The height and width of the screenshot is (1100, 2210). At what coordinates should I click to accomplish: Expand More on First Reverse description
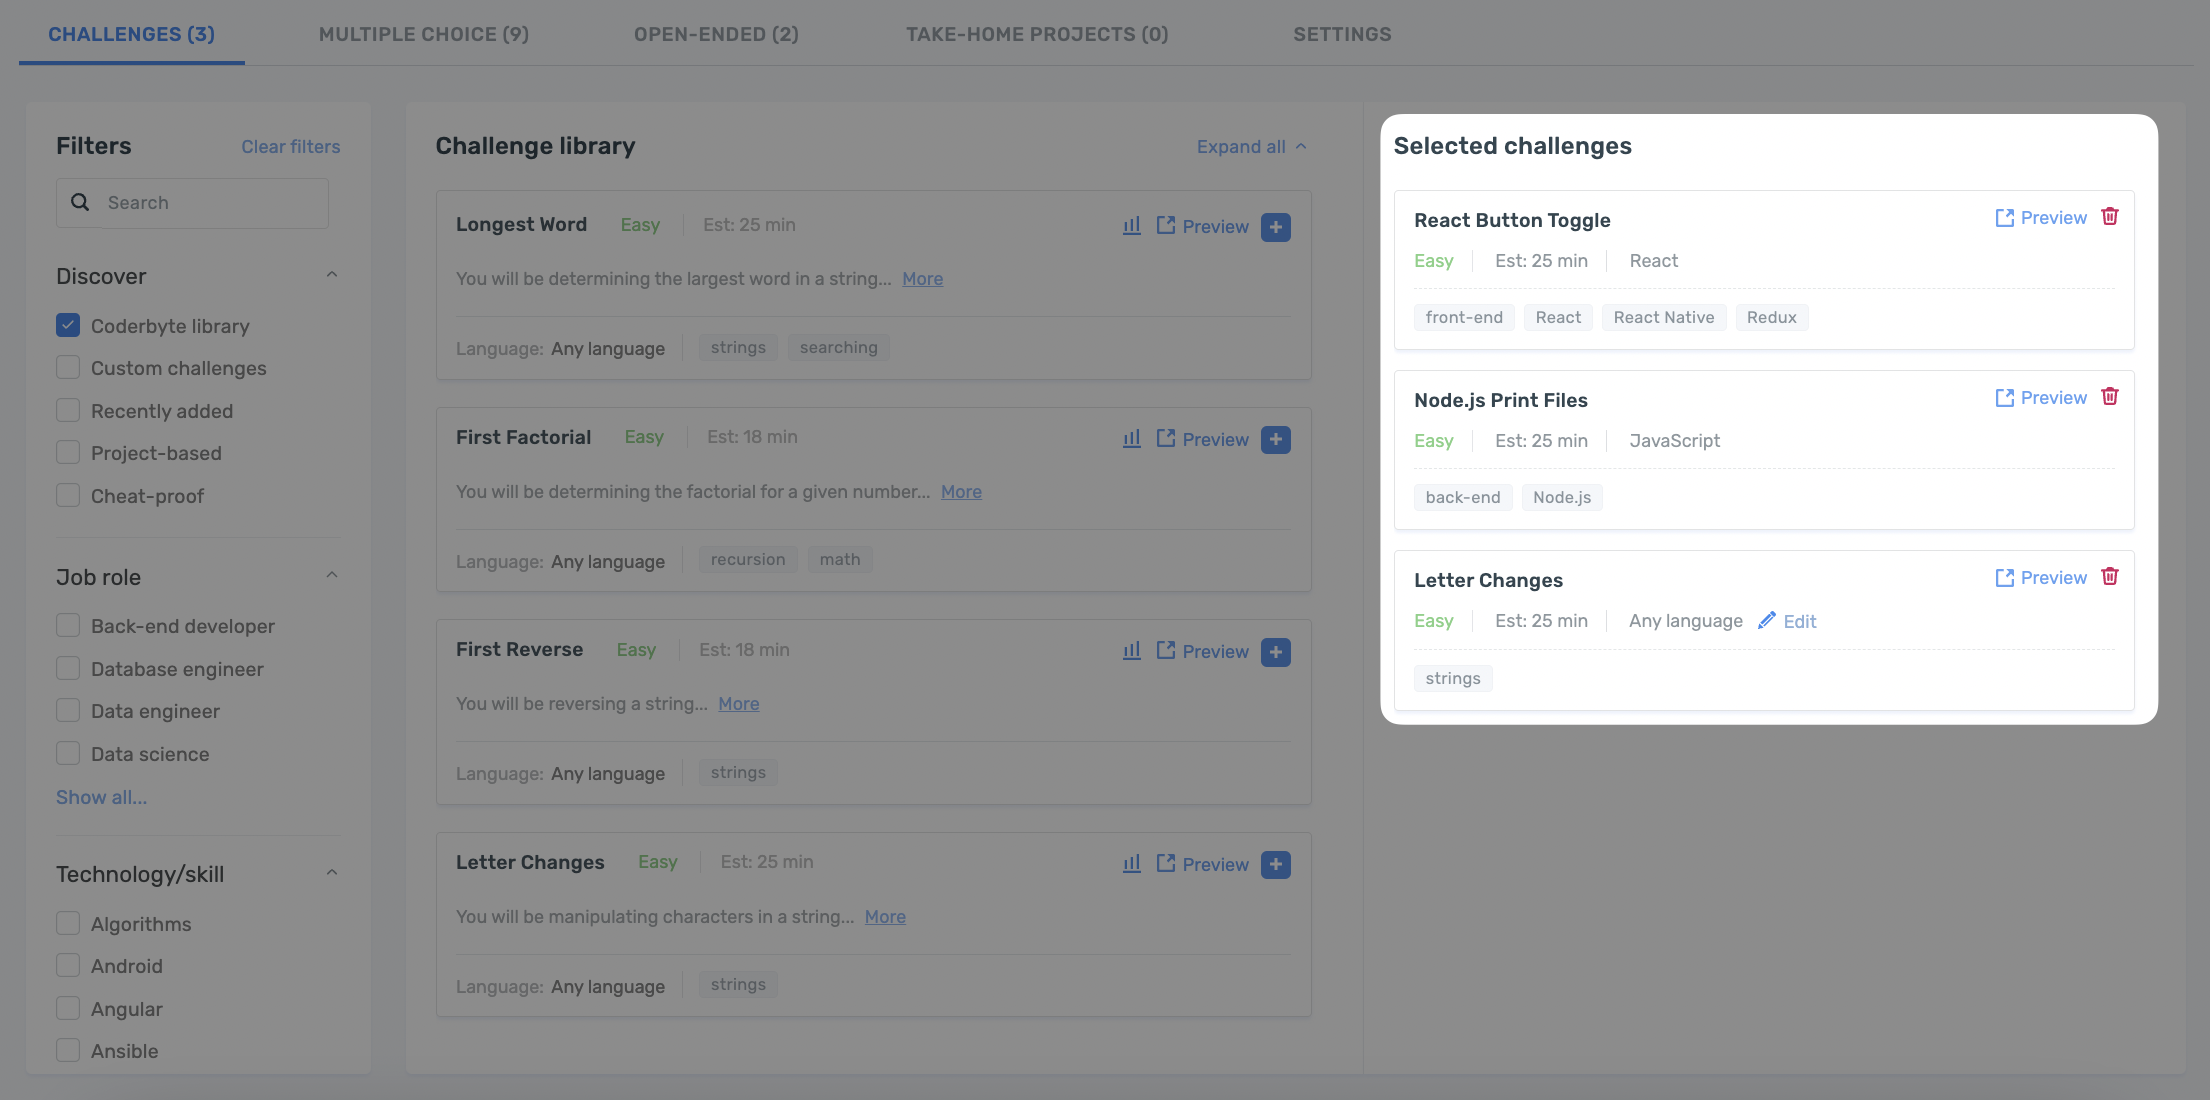(x=738, y=704)
